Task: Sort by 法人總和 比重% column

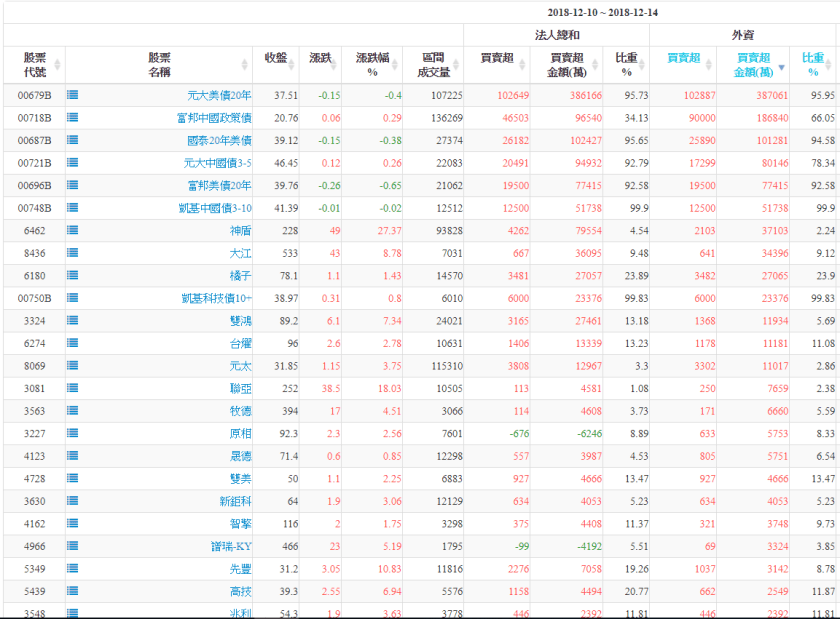Action: tap(628, 65)
